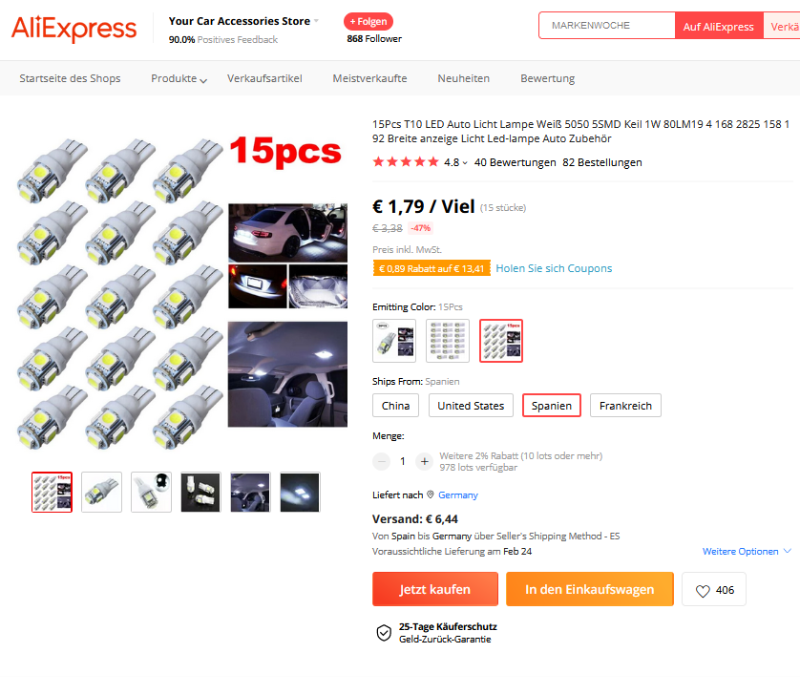This screenshot has width=800, height=677.
Task: Click Holen Sie sich Coupons link
Action: 554,268
